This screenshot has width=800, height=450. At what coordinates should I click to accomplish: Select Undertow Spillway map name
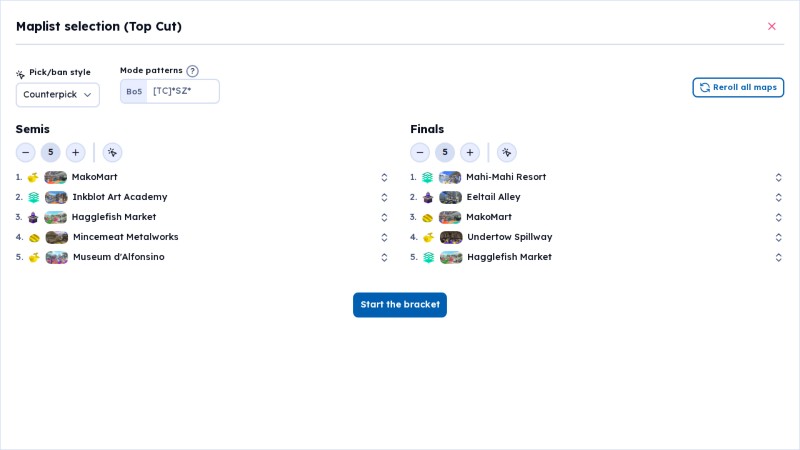(x=510, y=237)
